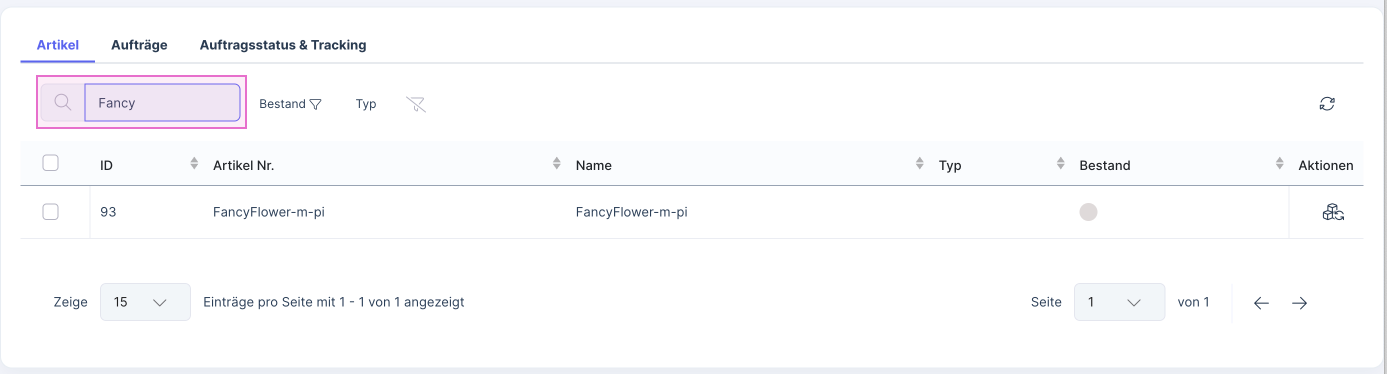Sort by Bestand column arrows
The image size is (1387, 374).
click(x=1279, y=164)
